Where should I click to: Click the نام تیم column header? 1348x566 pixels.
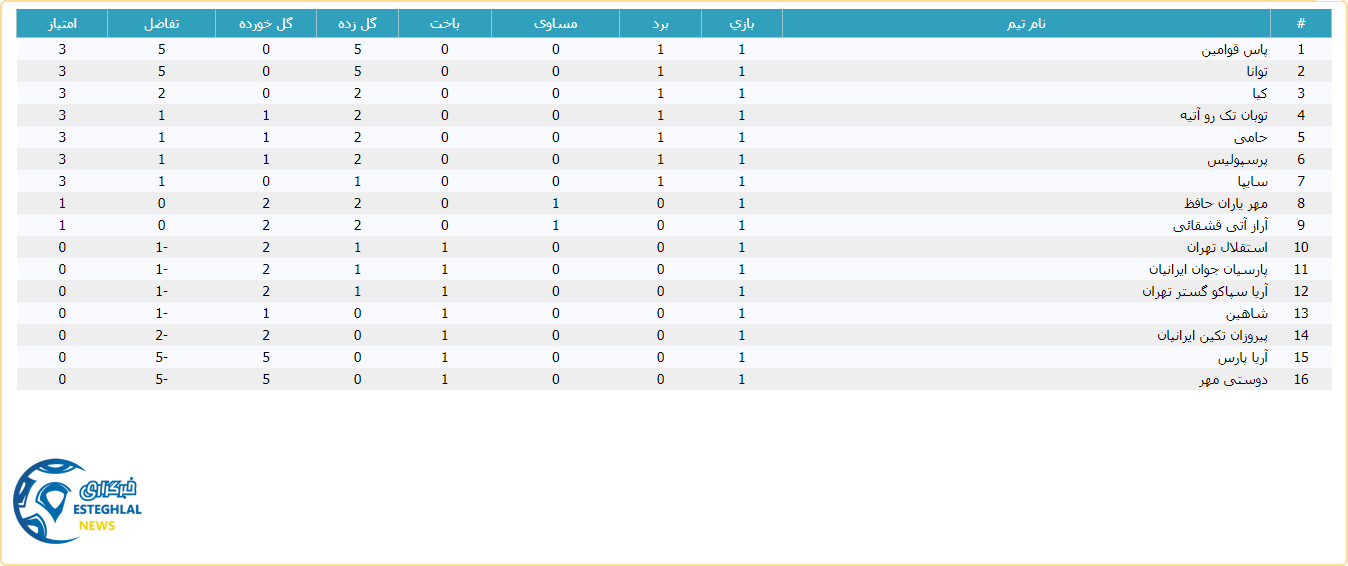1026,23
